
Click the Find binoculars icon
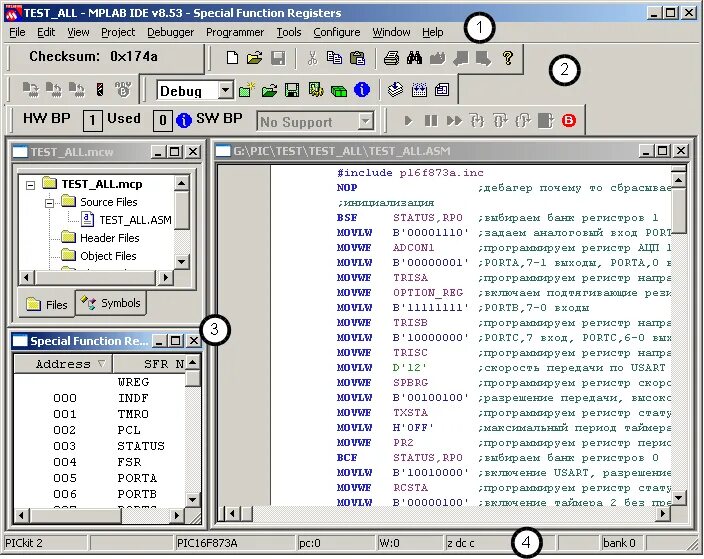point(414,58)
